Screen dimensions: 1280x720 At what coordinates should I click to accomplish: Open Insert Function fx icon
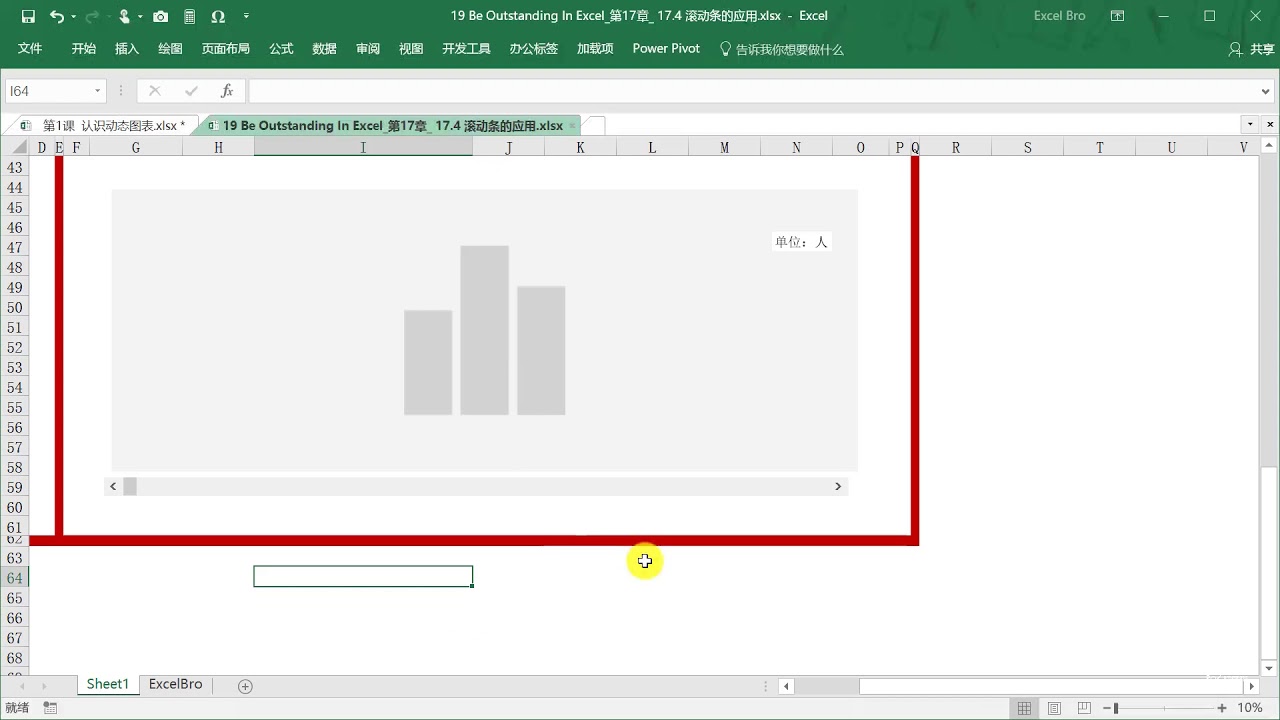pyautogui.click(x=227, y=91)
